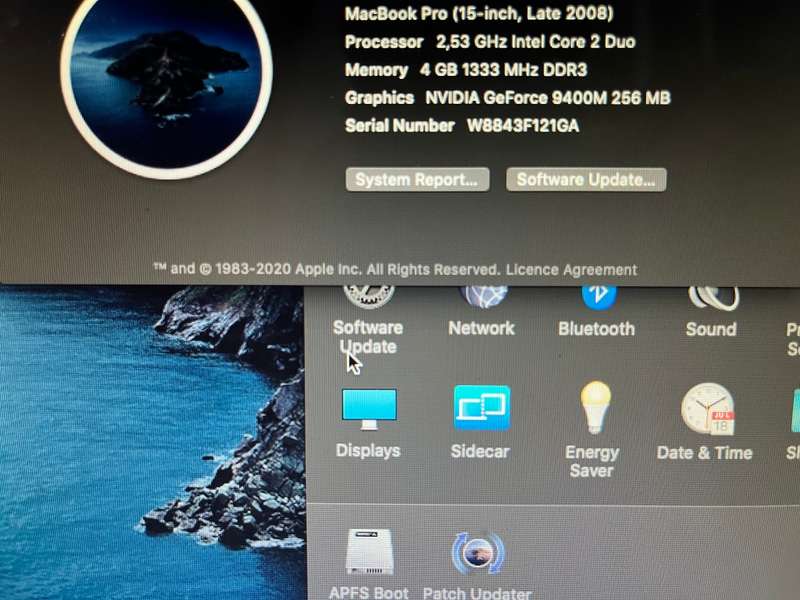Open APFS Boot drive icon
This screenshot has height=600, width=800.
[x=369, y=552]
